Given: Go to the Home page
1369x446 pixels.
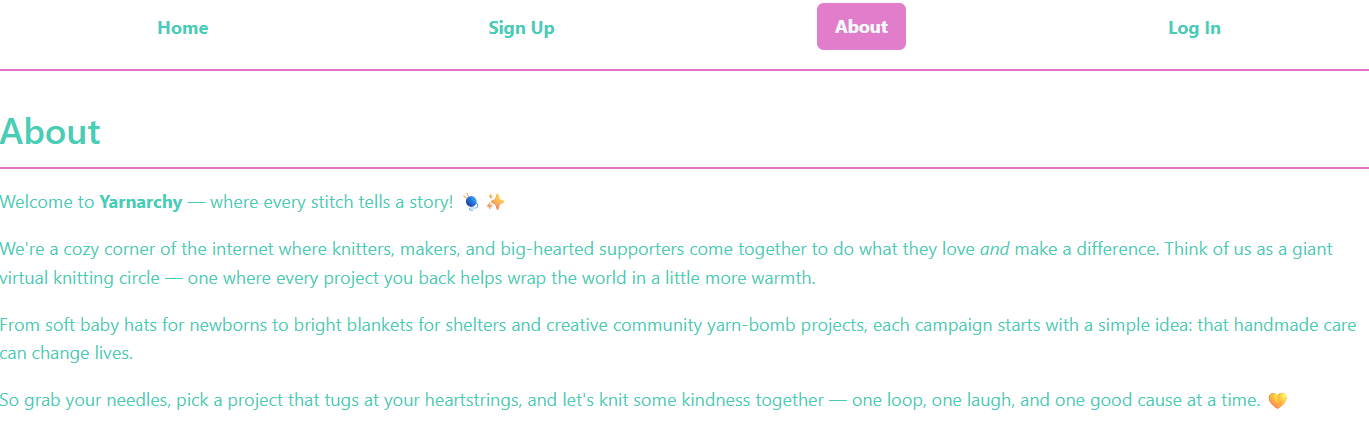Looking at the screenshot, I should click(x=182, y=28).
